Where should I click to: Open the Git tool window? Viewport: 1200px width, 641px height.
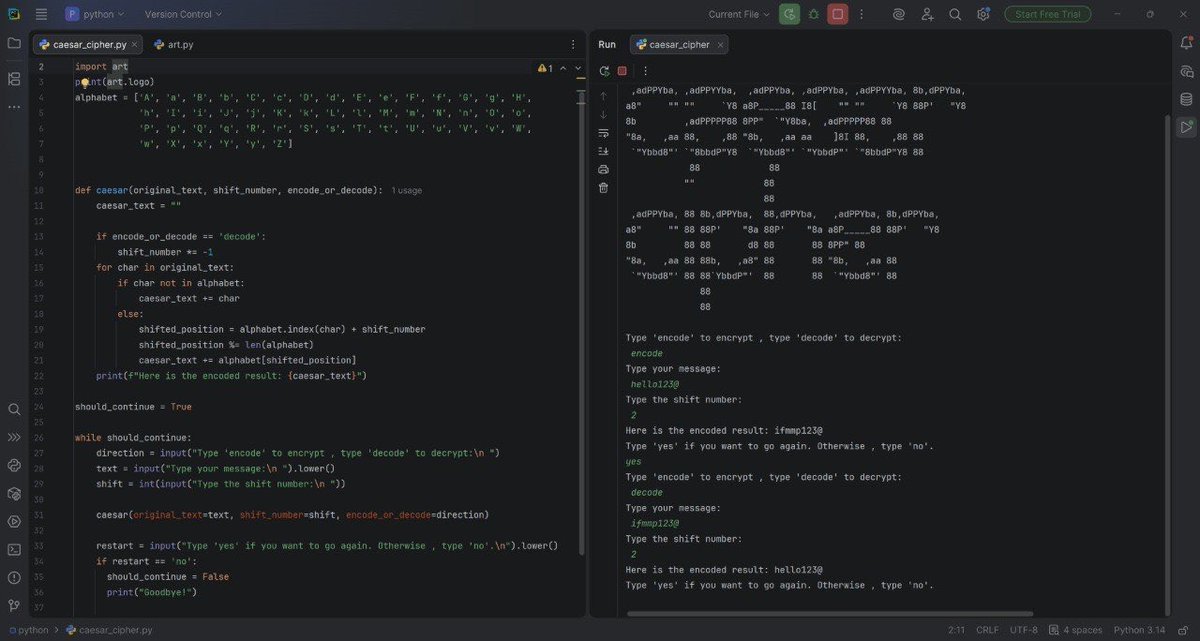(14, 605)
